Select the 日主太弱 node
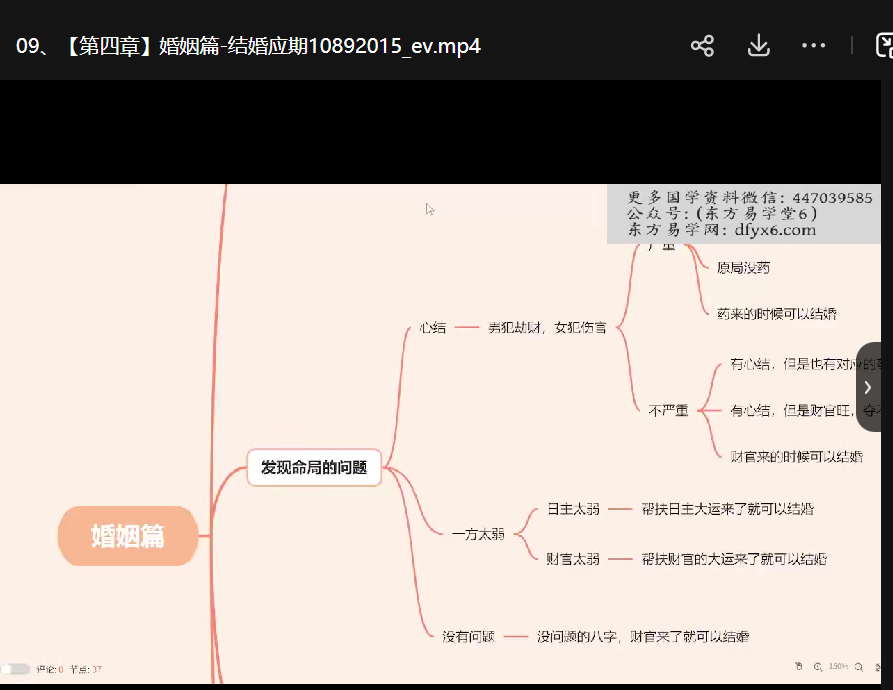 573,509
